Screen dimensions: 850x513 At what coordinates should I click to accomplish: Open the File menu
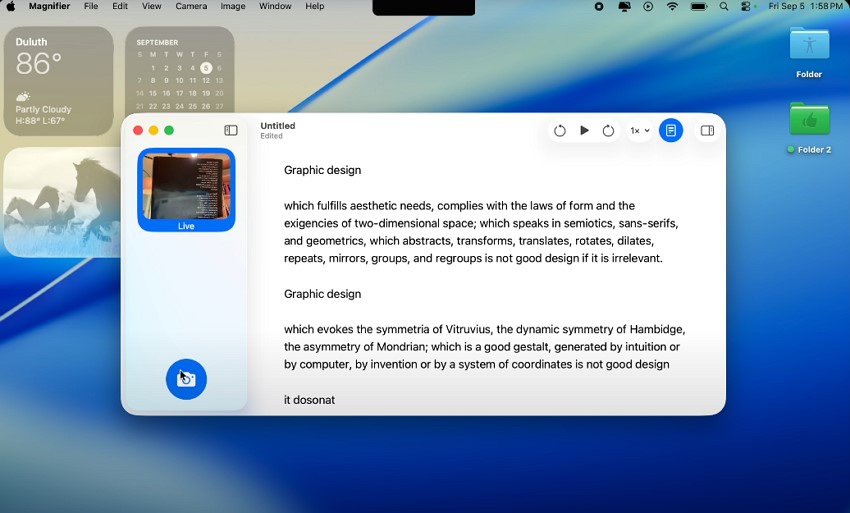91,7
